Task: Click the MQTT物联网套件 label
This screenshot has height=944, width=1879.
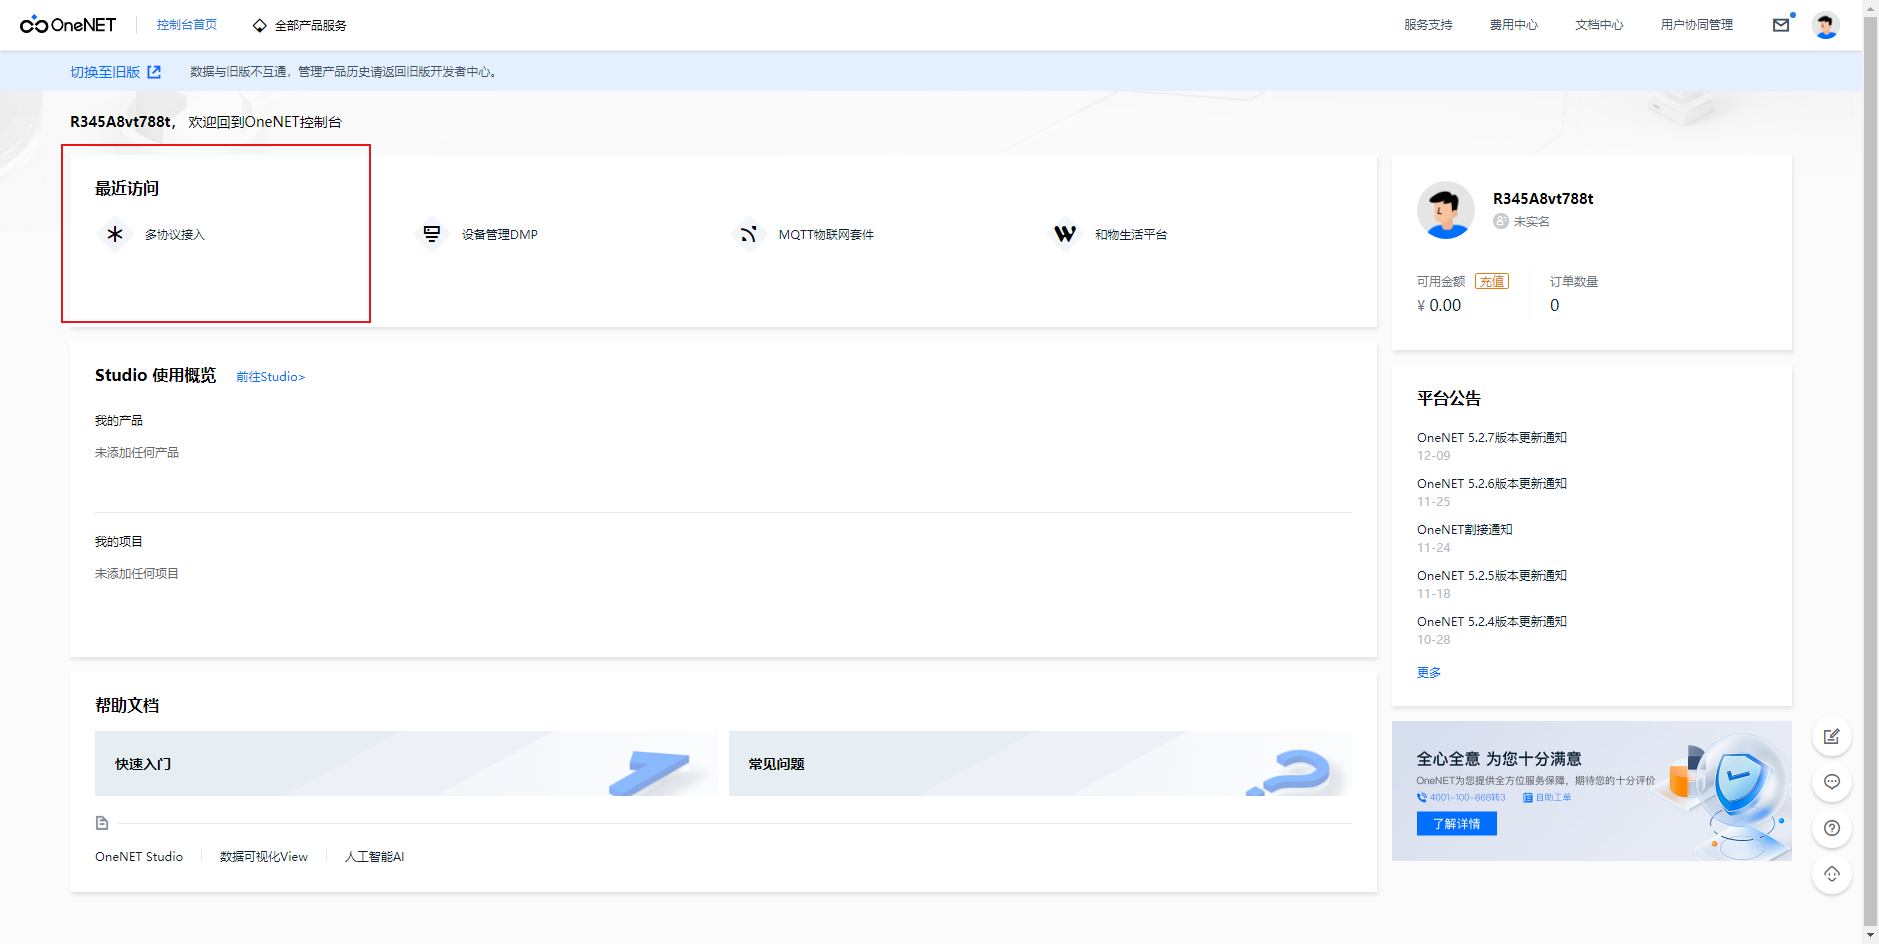Action: point(826,235)
